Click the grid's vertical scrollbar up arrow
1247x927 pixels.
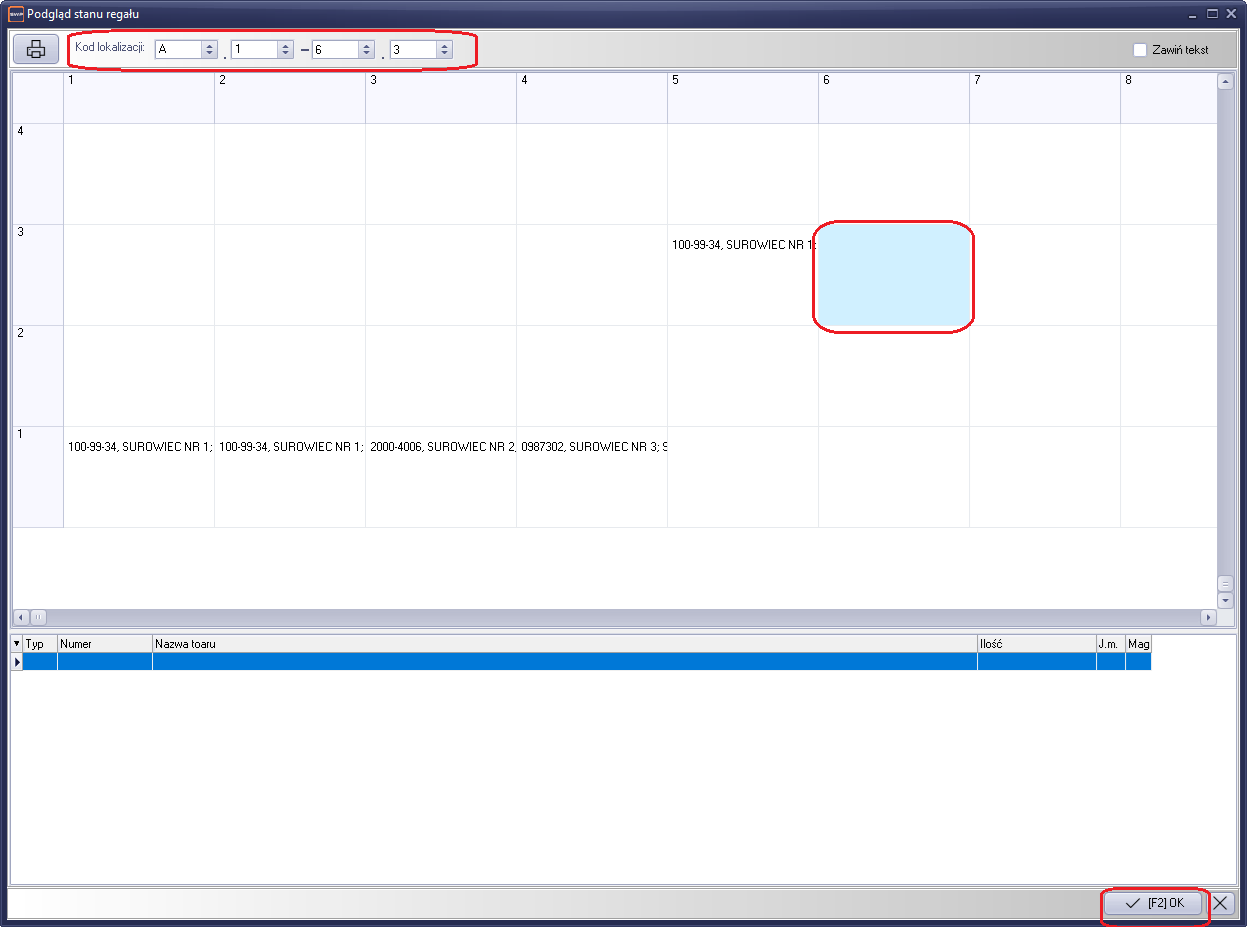point(1225,82)
